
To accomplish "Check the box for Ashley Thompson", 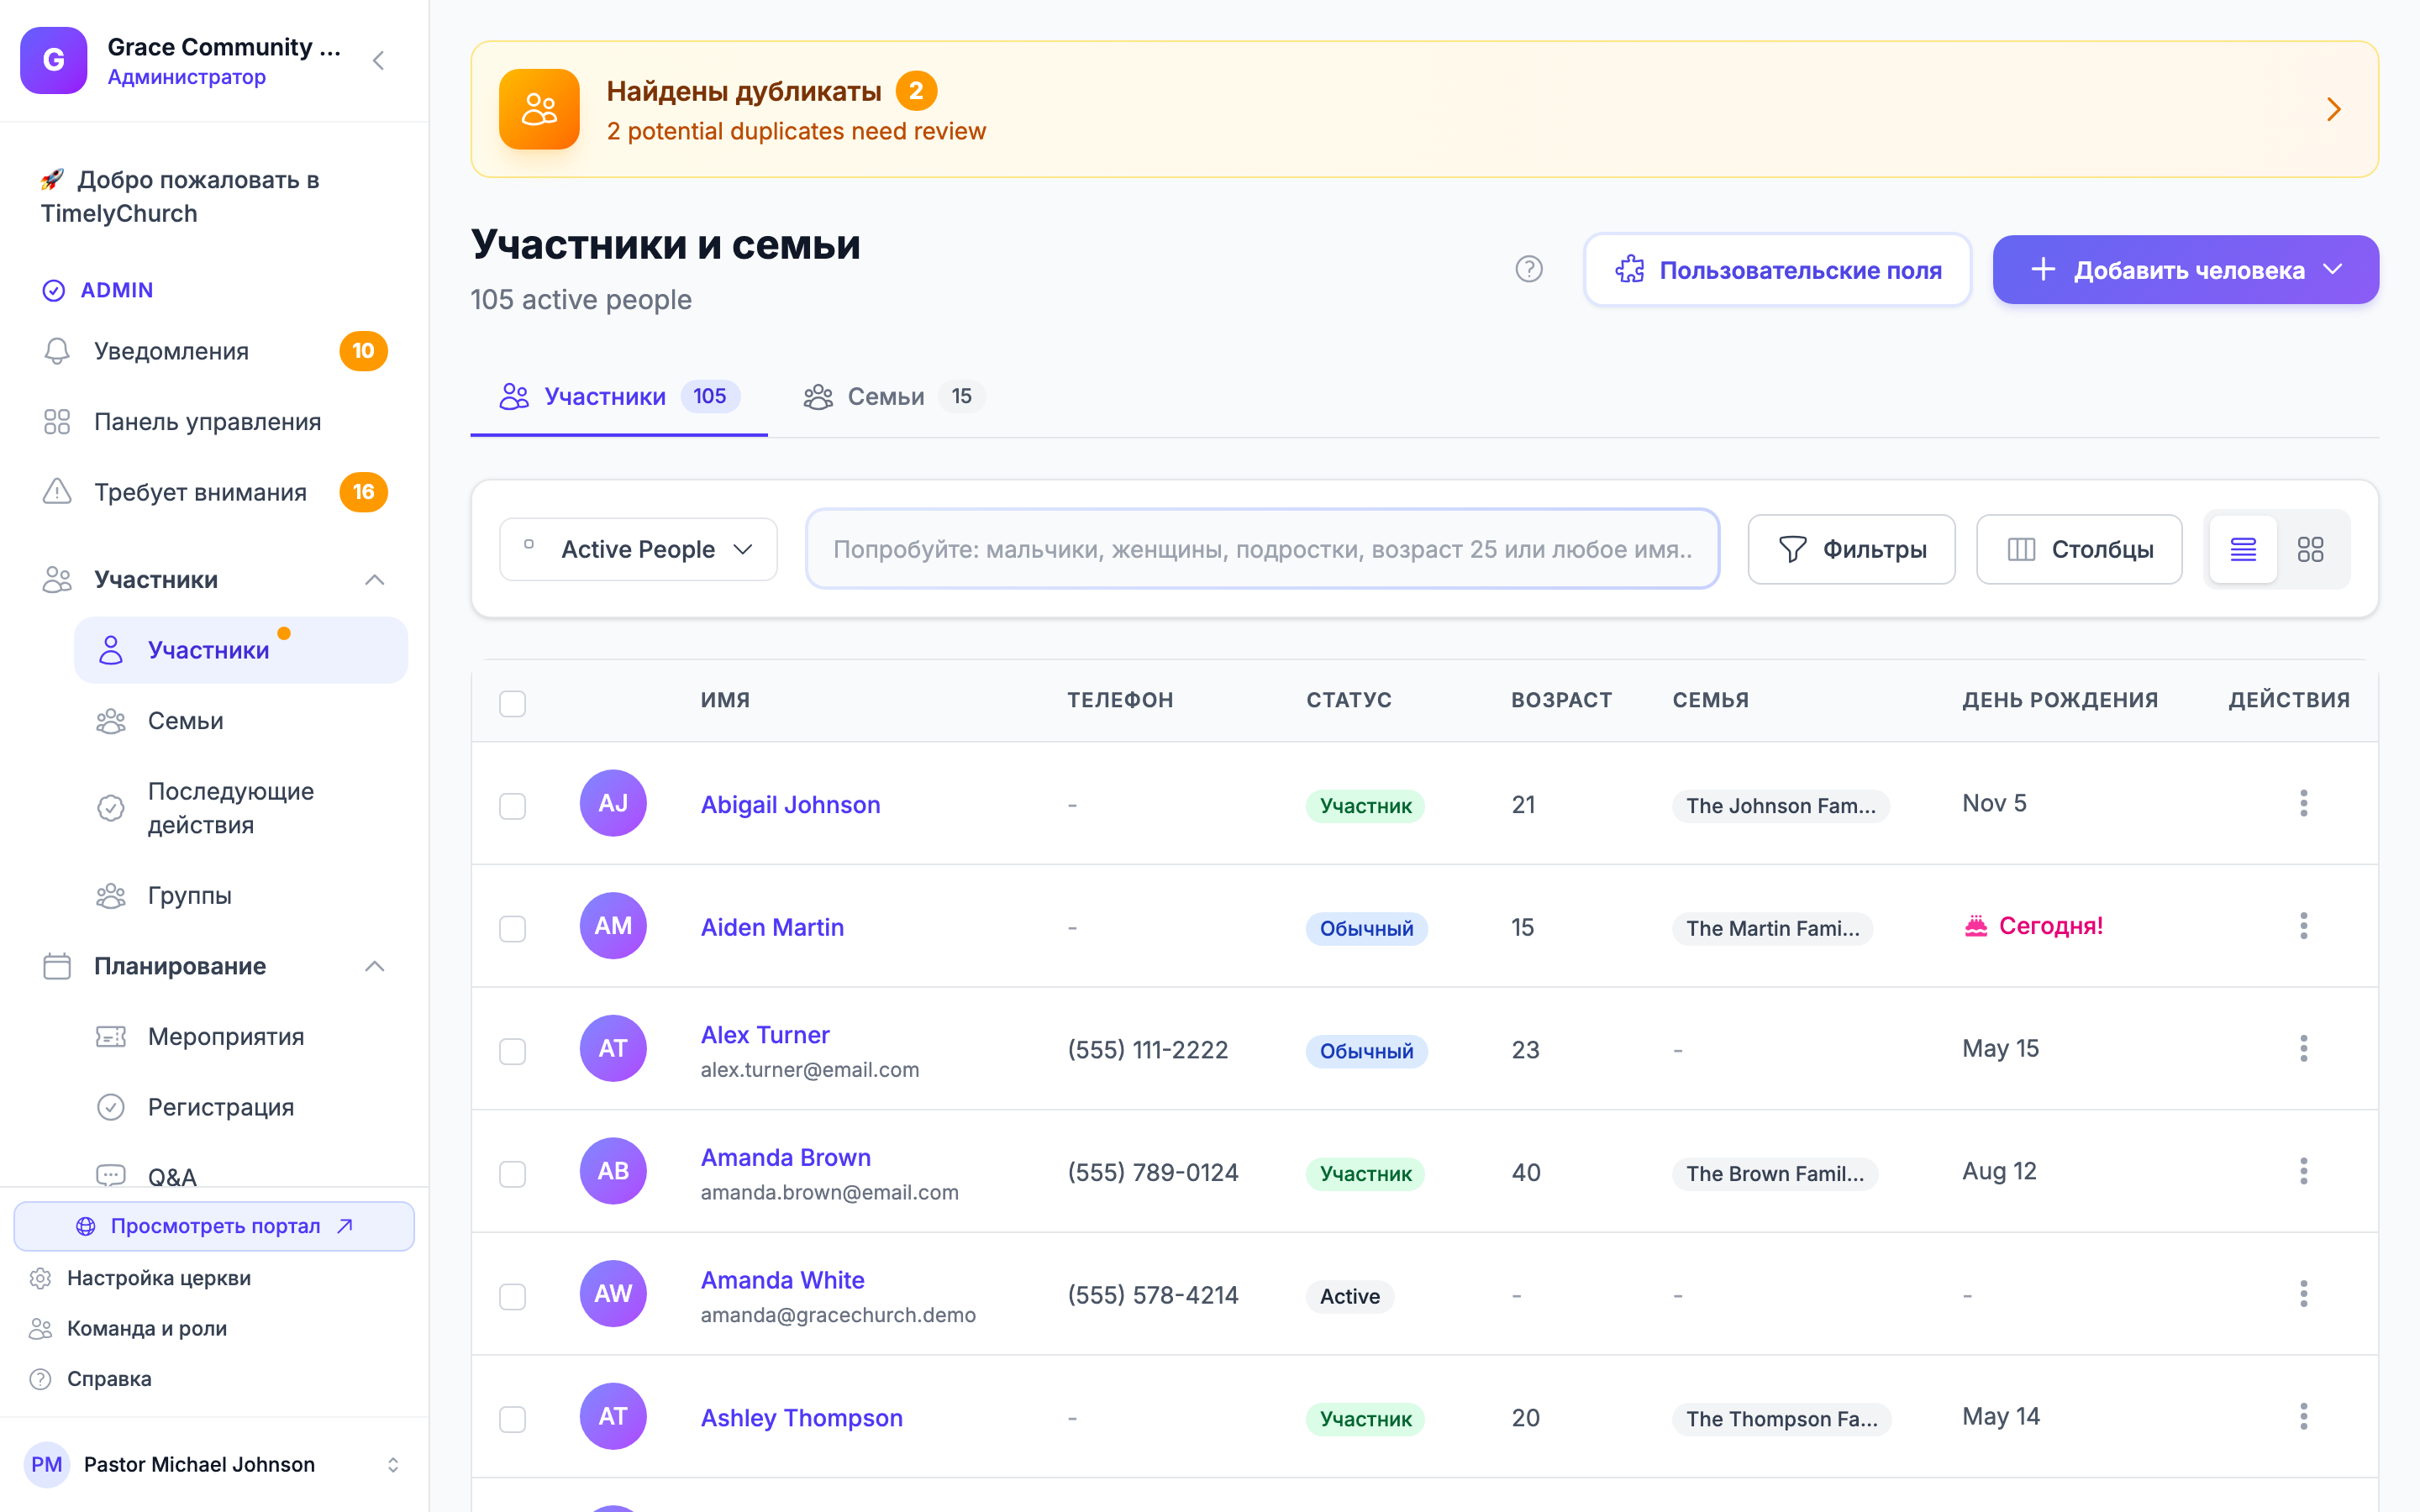I will pyautogui.click(x=513, y=1419).
